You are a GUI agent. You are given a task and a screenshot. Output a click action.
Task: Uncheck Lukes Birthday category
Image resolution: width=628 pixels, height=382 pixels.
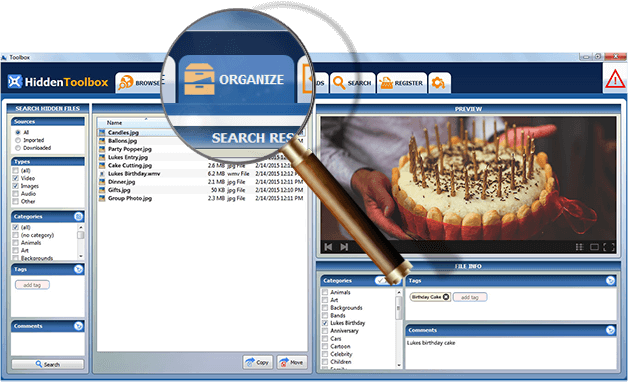point(325,323)
